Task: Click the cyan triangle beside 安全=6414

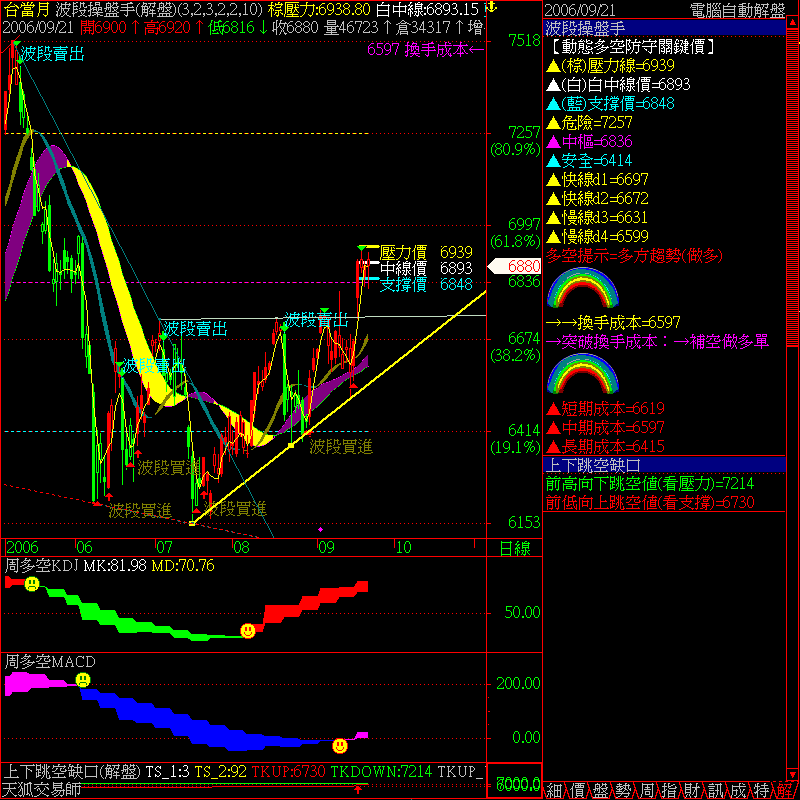Action: 553,161
